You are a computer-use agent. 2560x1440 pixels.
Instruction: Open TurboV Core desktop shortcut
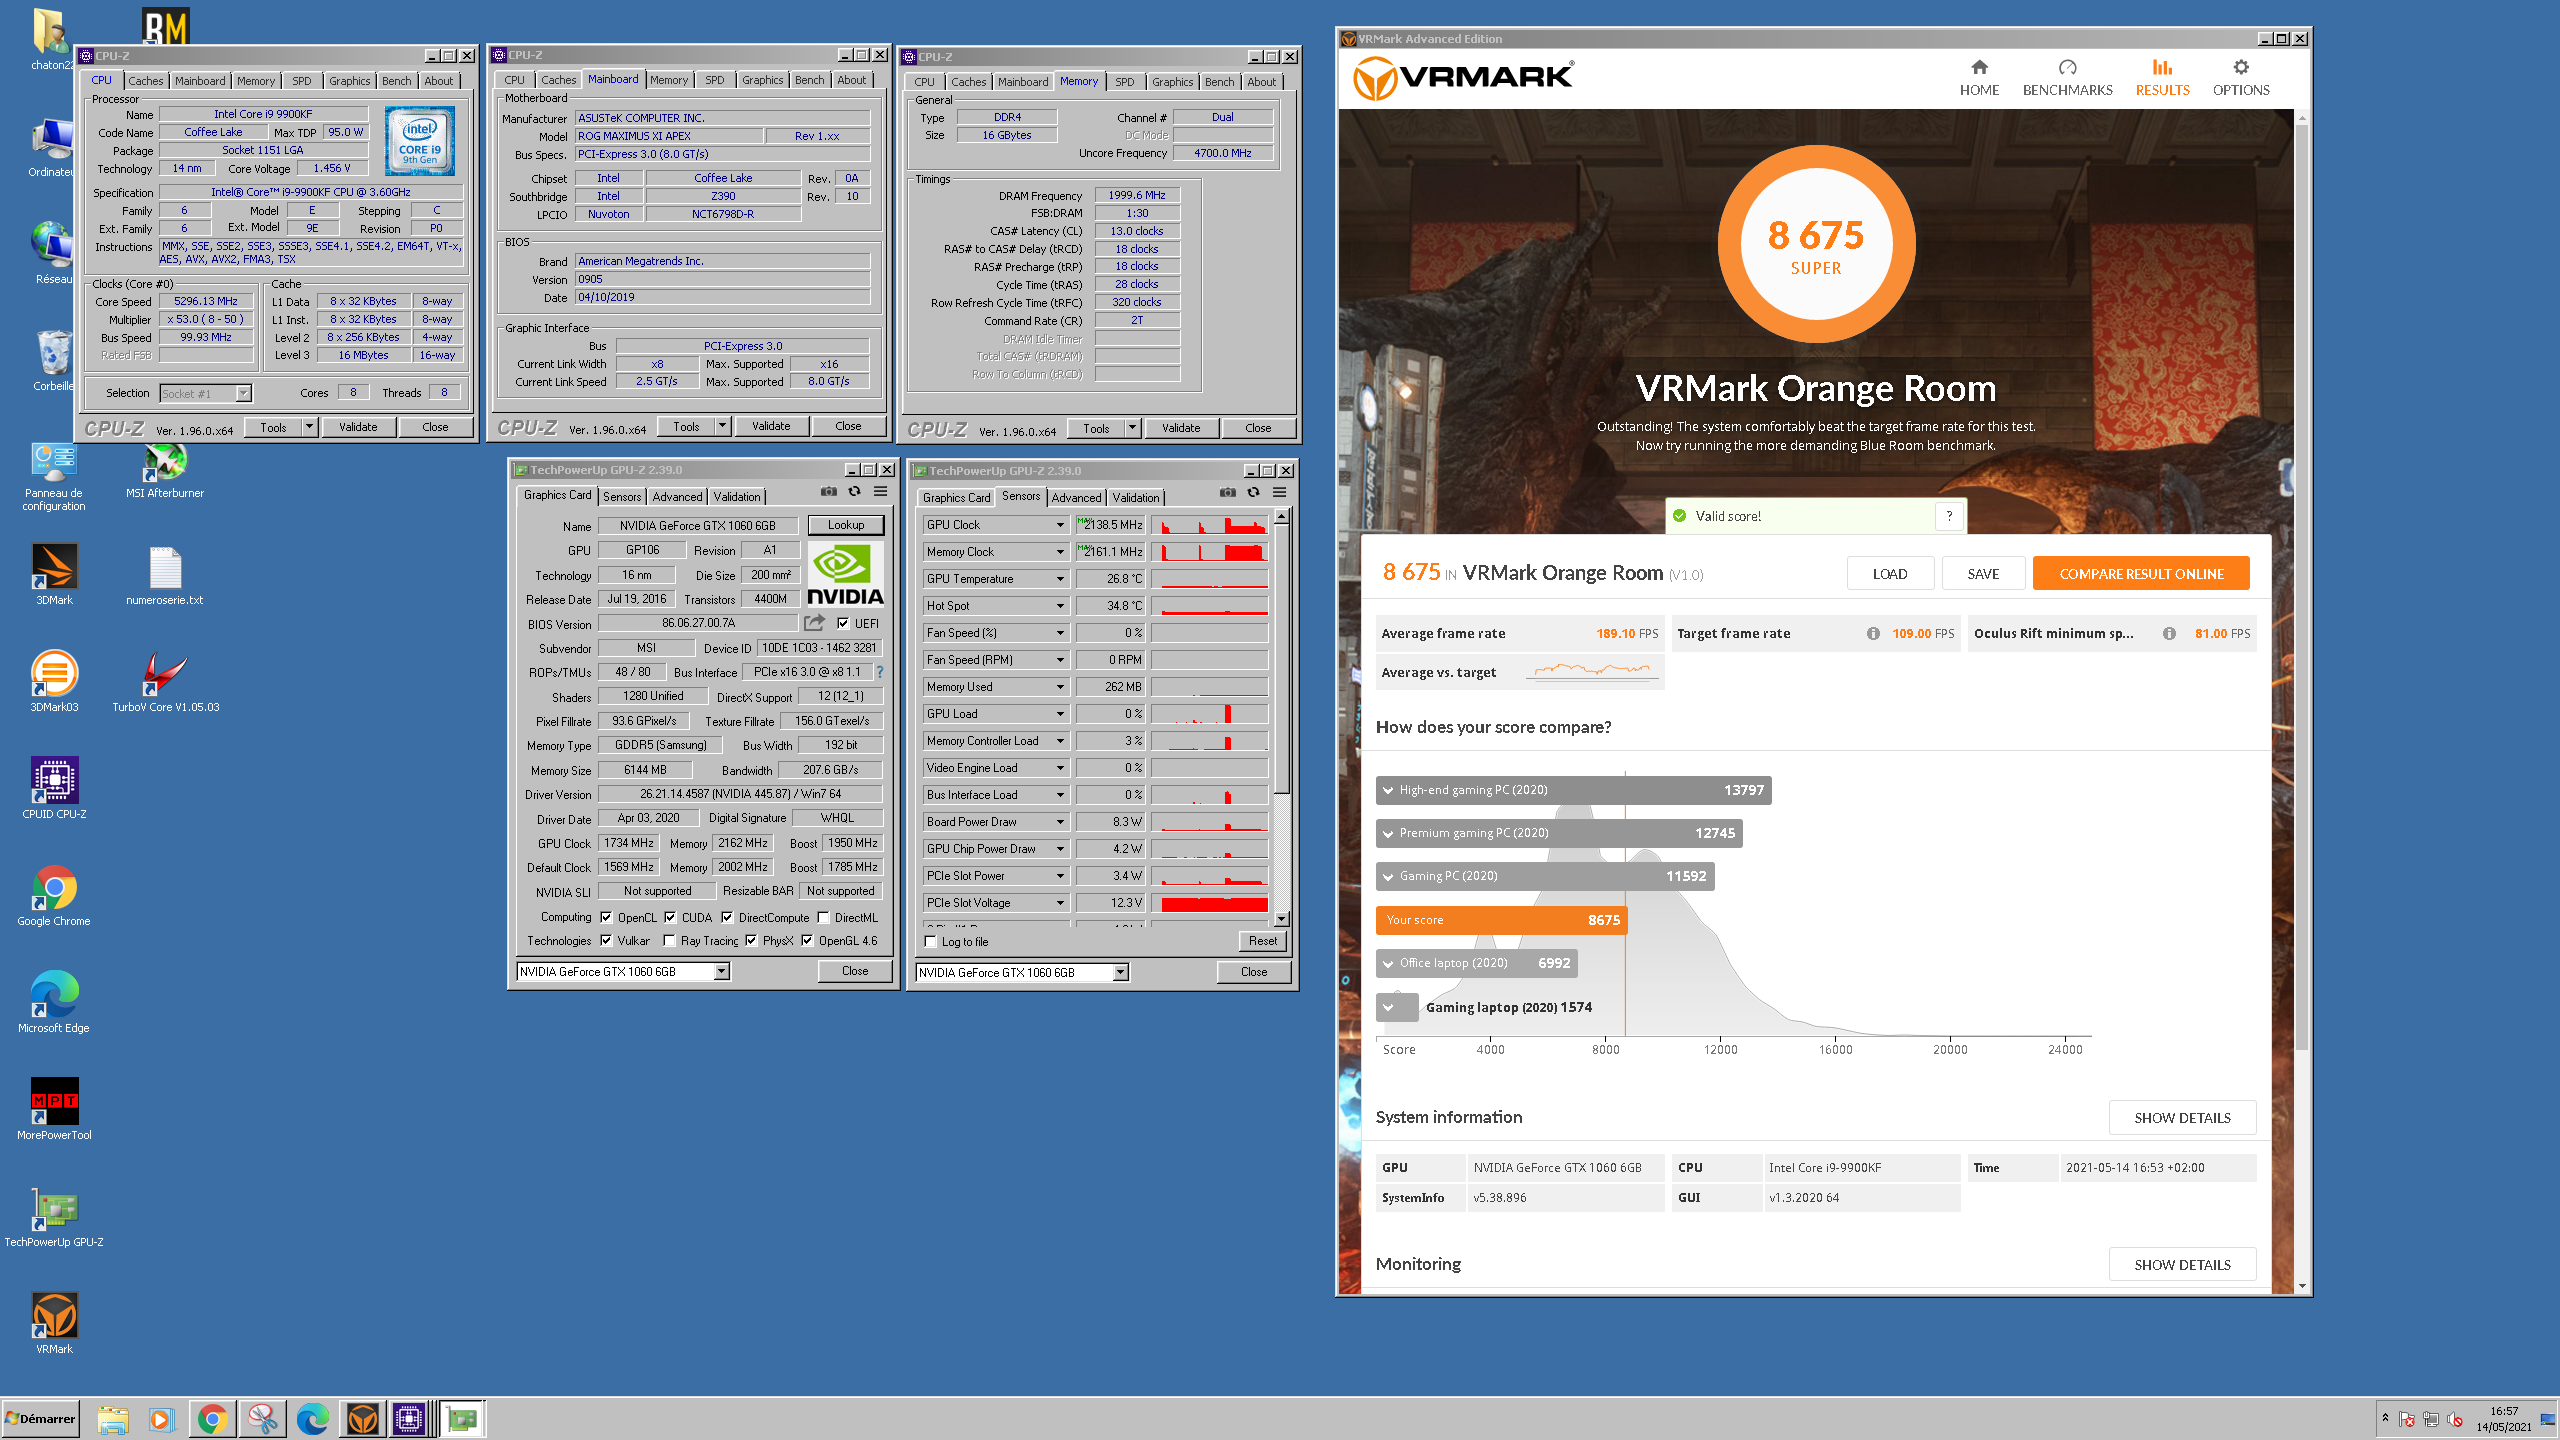tap(165, 681)
